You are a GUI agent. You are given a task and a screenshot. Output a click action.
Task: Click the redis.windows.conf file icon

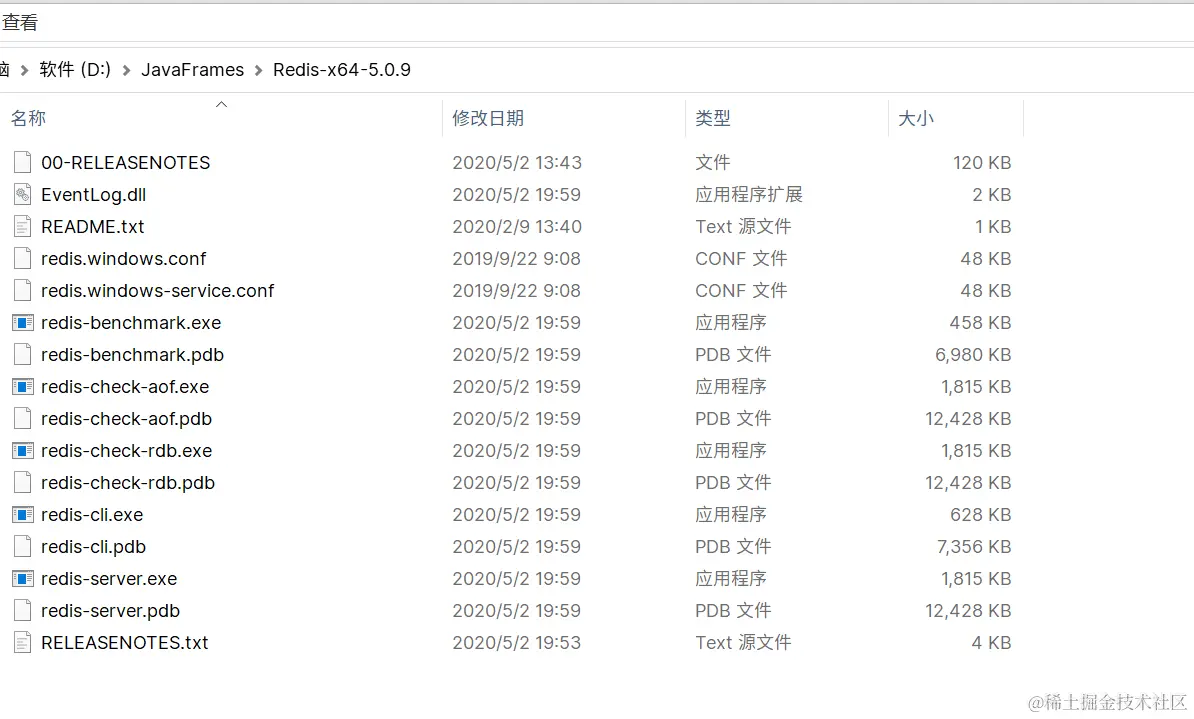[x=23, y=258]
